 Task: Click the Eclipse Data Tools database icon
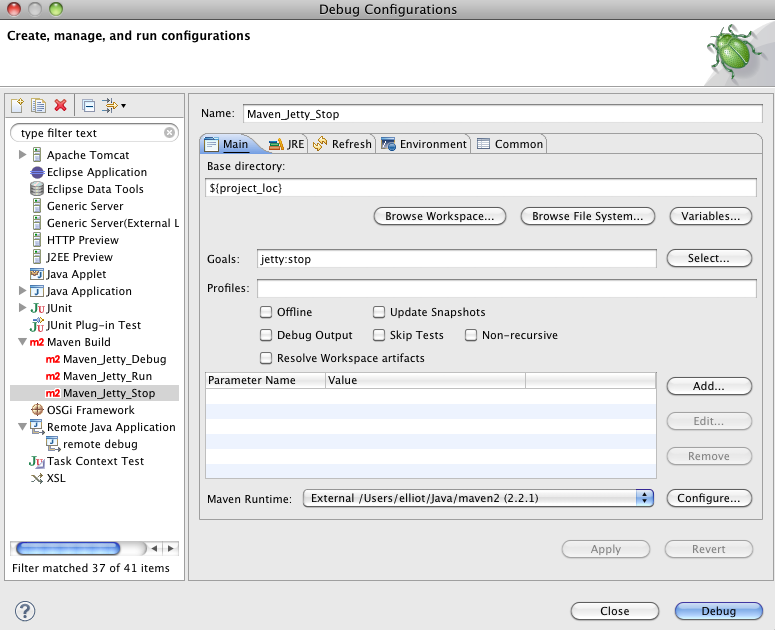37,189
